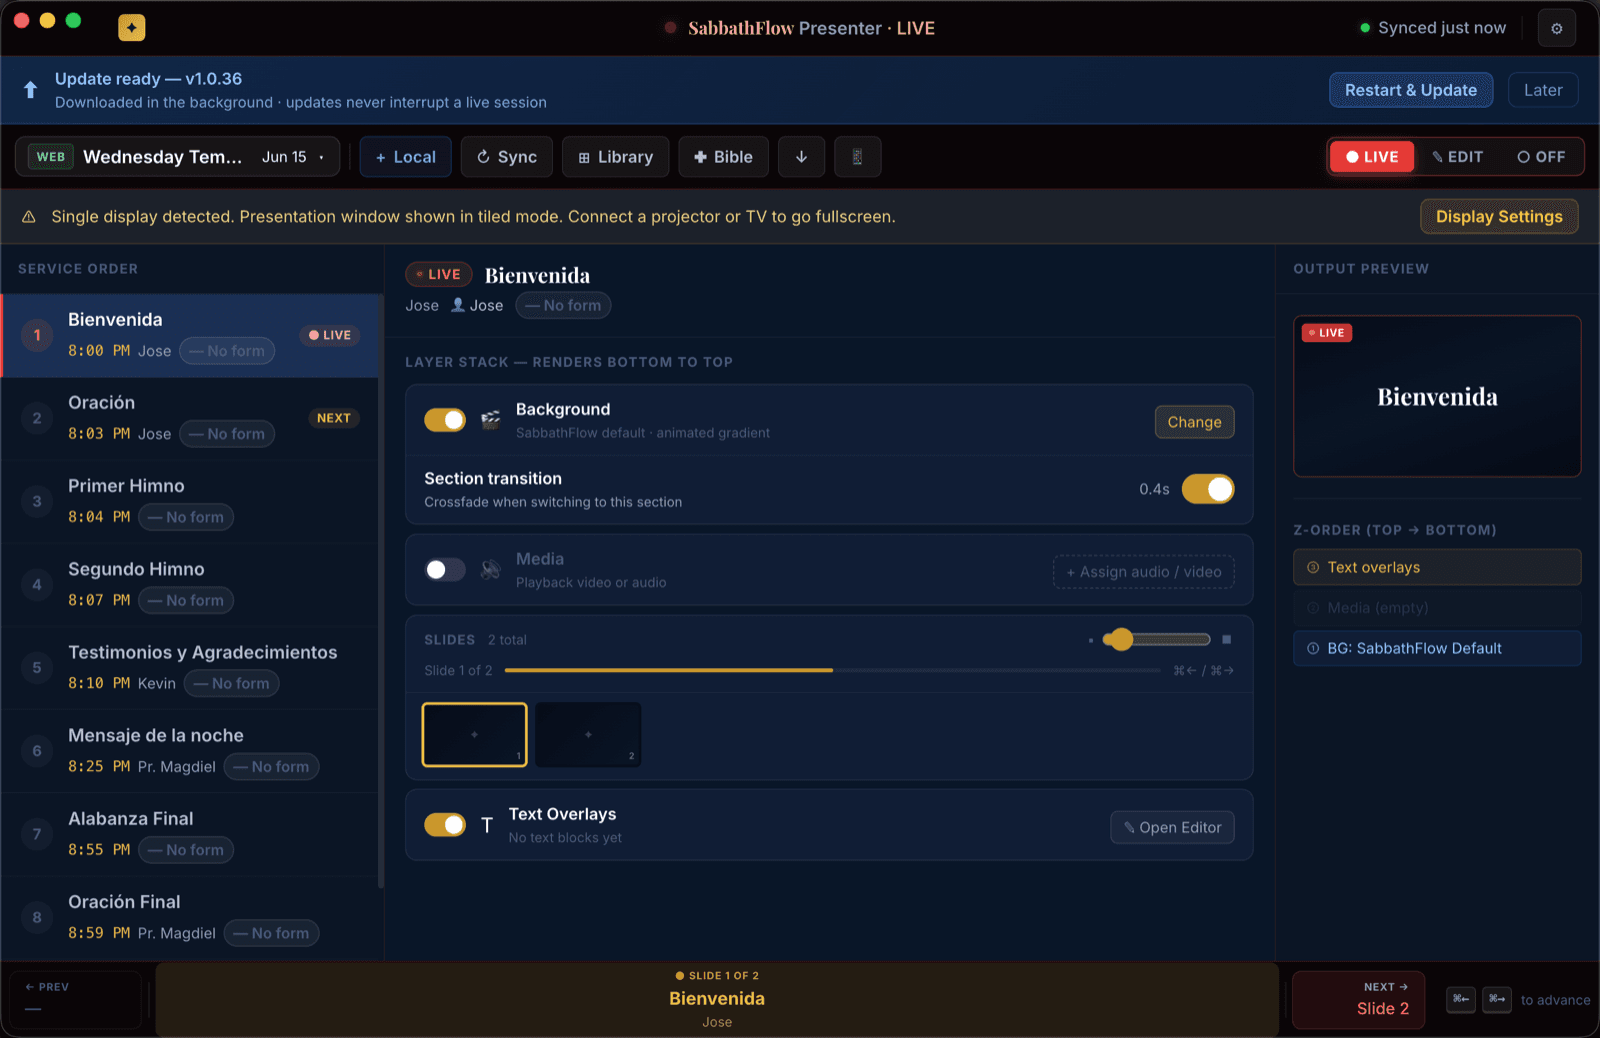Click the large thumbnail size square icon
Screen dimensions: 1600x1038
(1226, 639)
